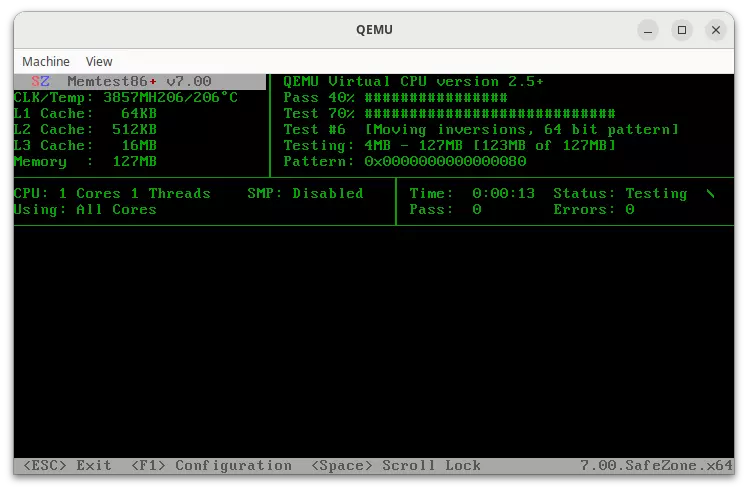
Task: Click the CLK/Temp reading line
Action: click(125, 97)
